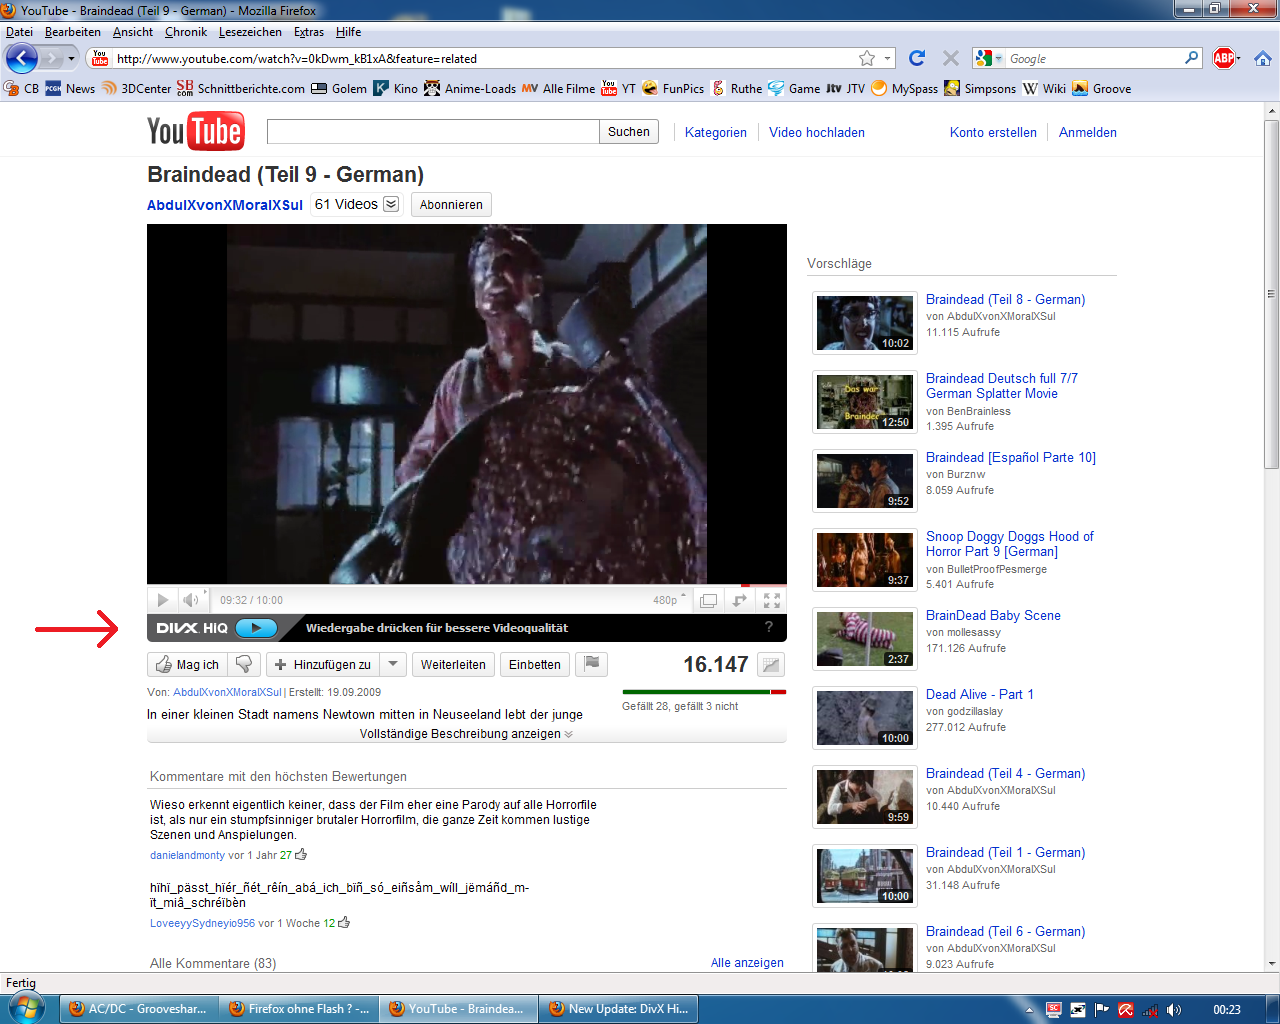The width and height of the screenshot is (1280, 1024).
Task: Flag the video with the flag icon
Action: [x=592, y=664]
